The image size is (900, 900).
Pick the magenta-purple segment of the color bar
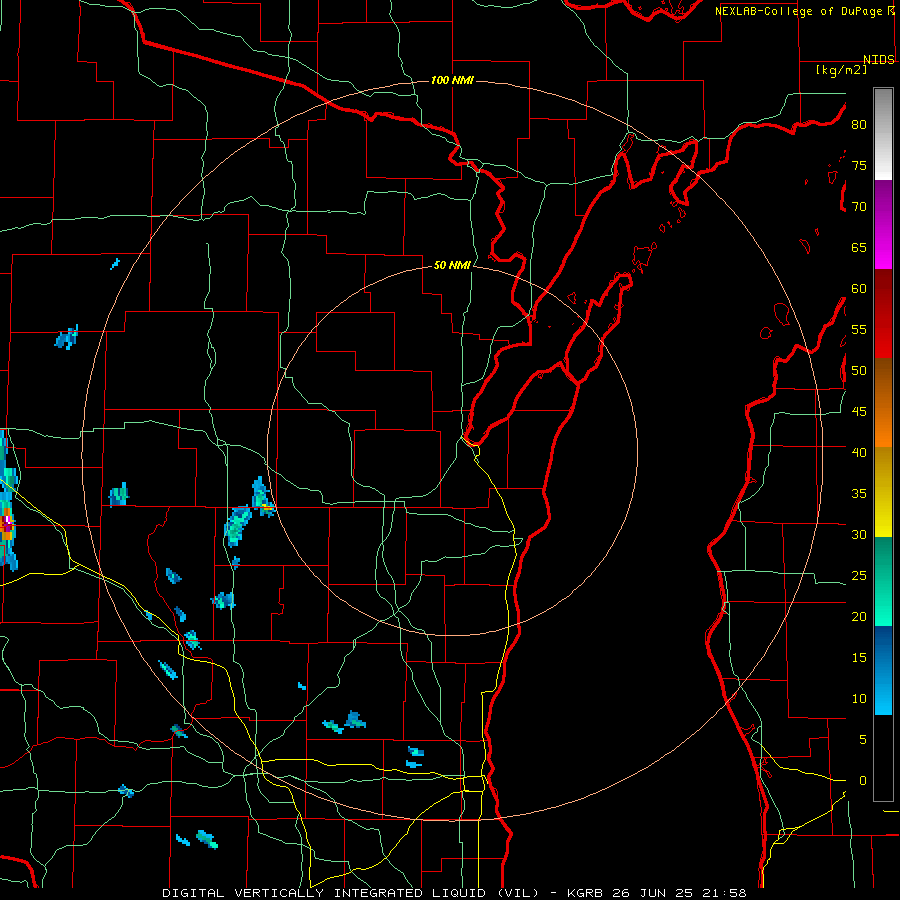pyautogui.click(x=883, y=224)
